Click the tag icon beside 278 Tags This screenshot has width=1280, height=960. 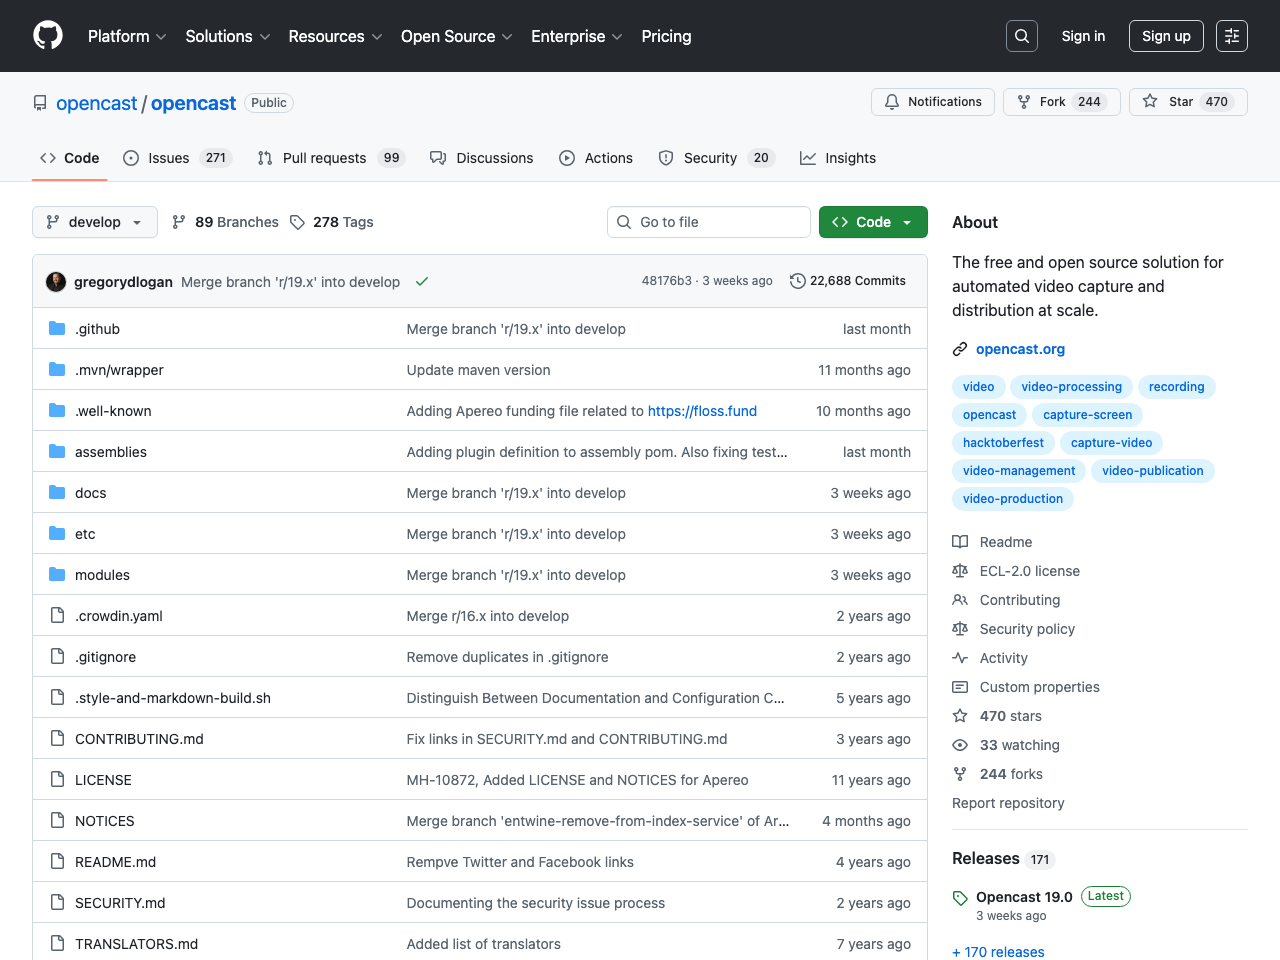coord(297,222)
